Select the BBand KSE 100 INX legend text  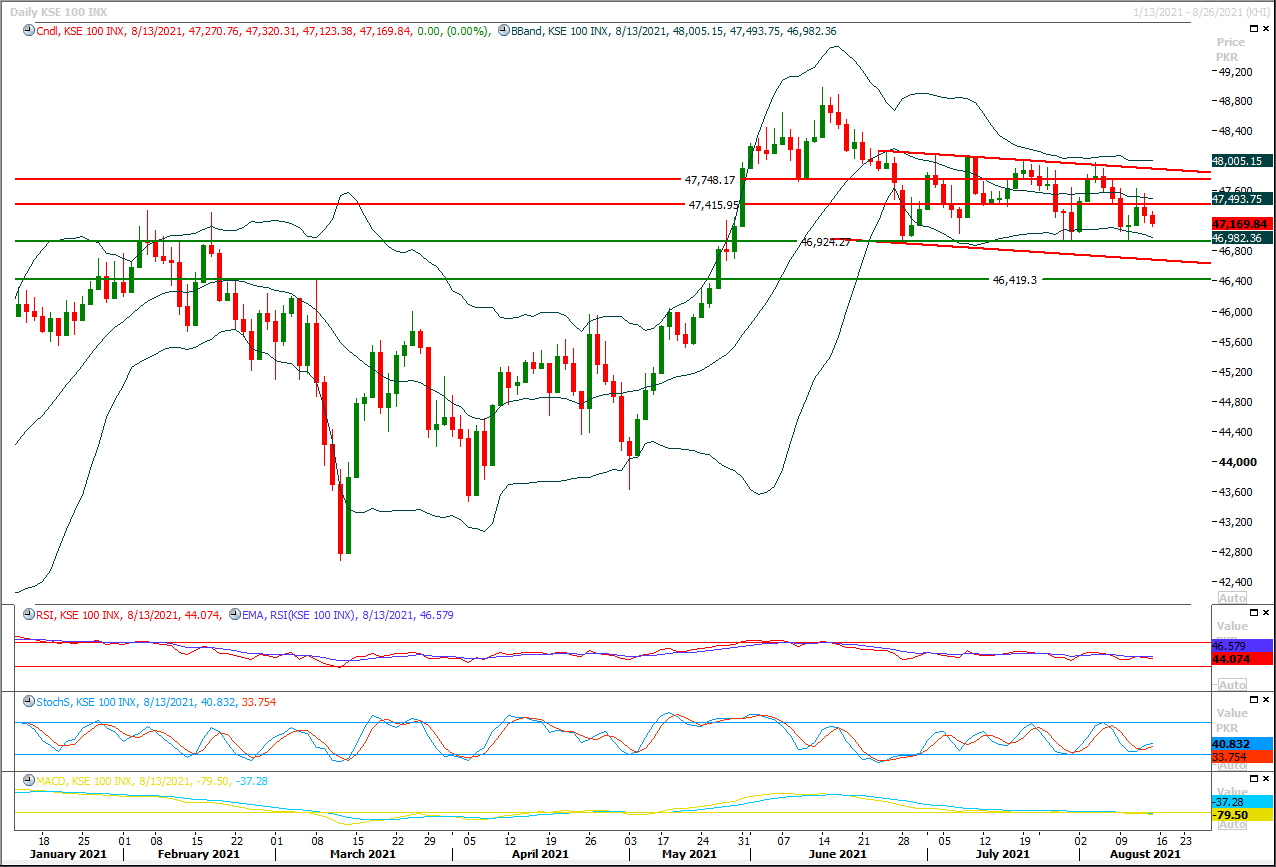(674, 31)
